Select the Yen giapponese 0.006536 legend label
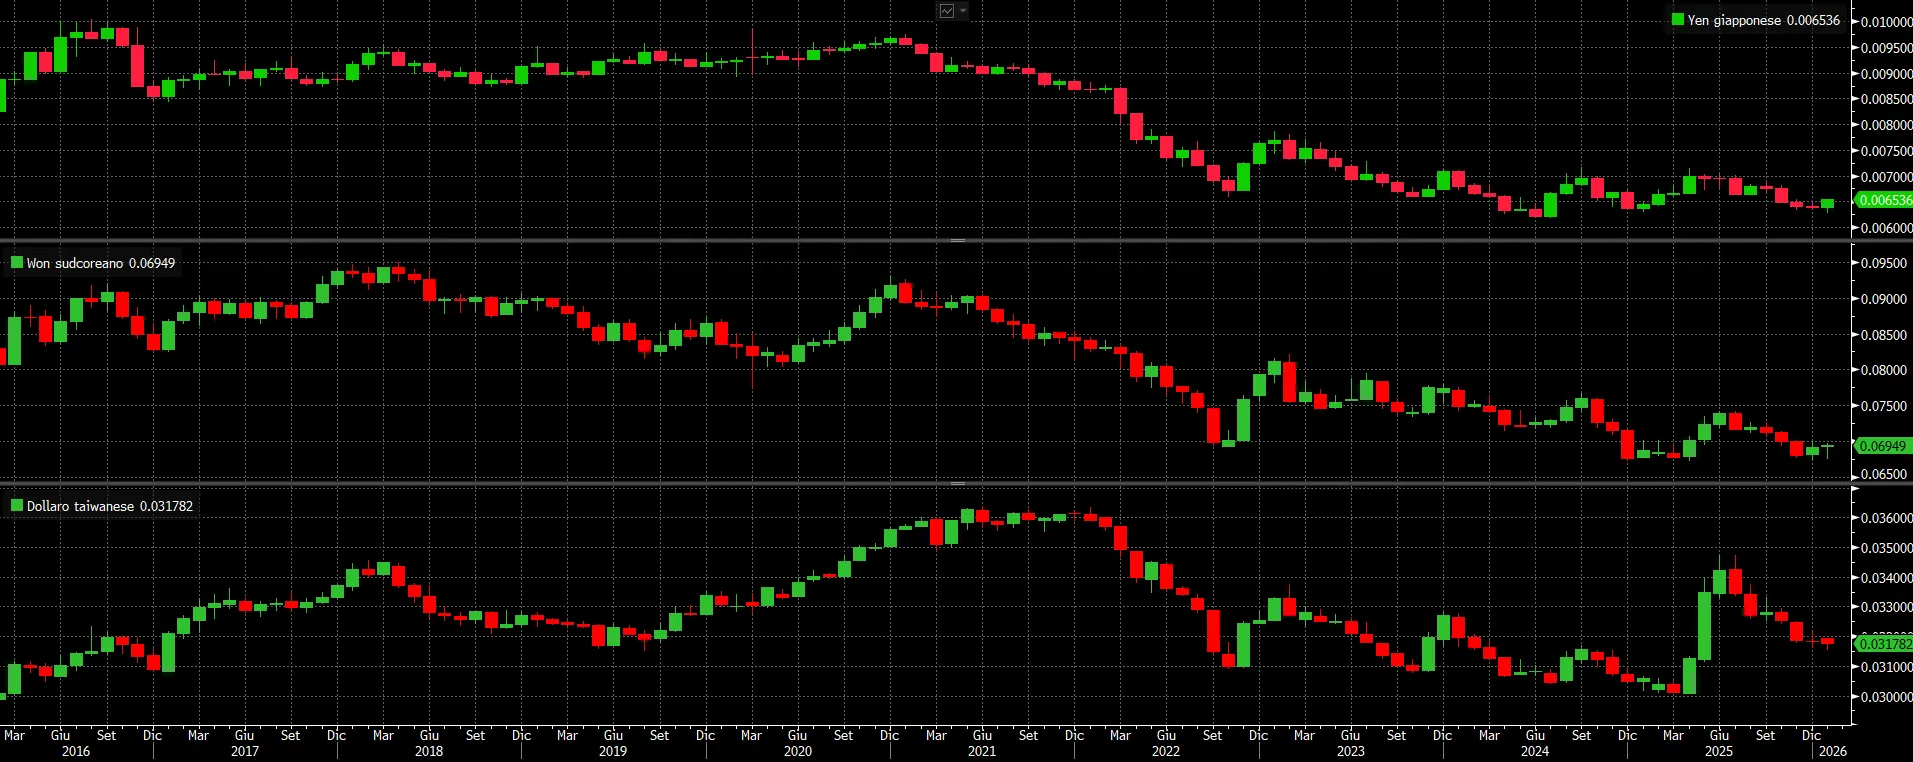Screen dimensions: 1913x762 (1763, 20)
